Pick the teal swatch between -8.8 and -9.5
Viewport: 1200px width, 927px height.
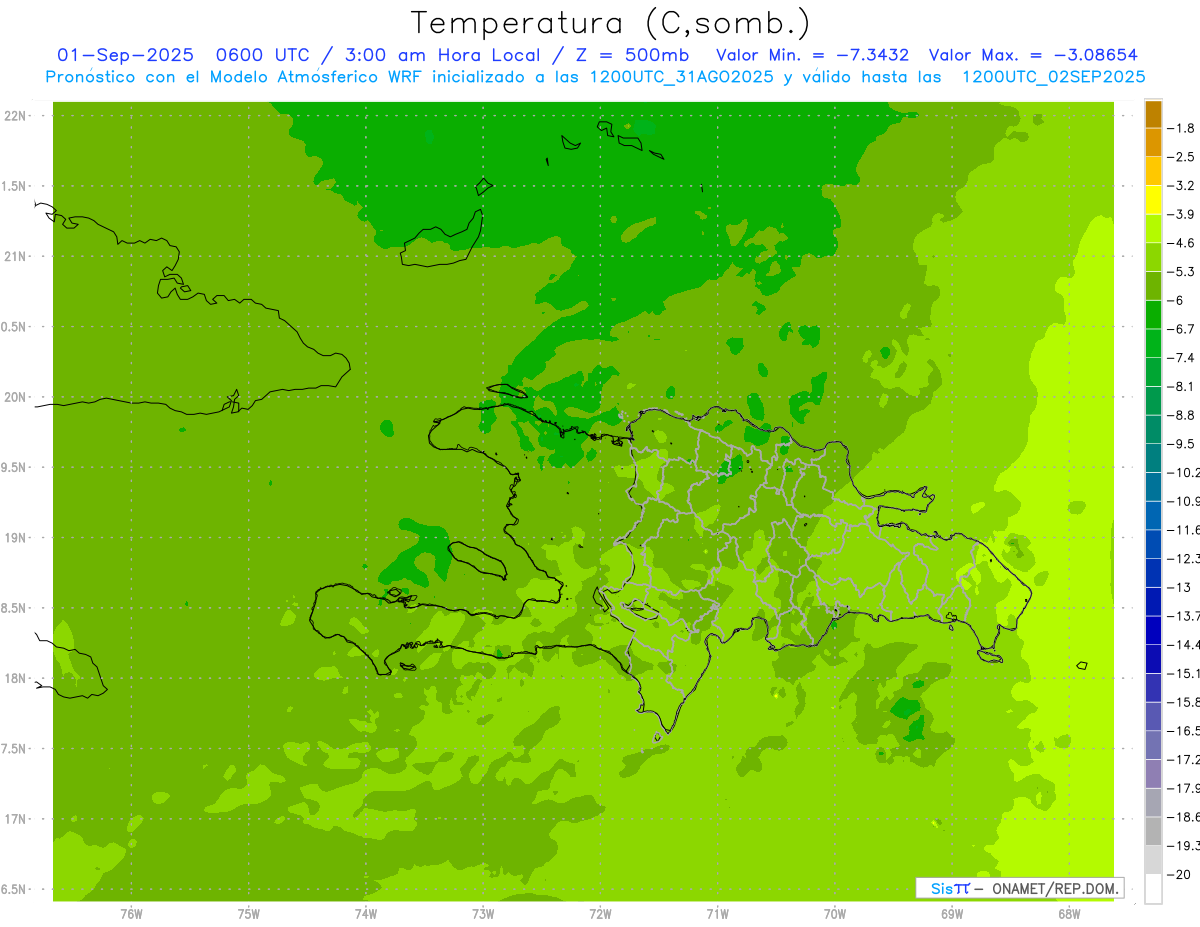1154,430
